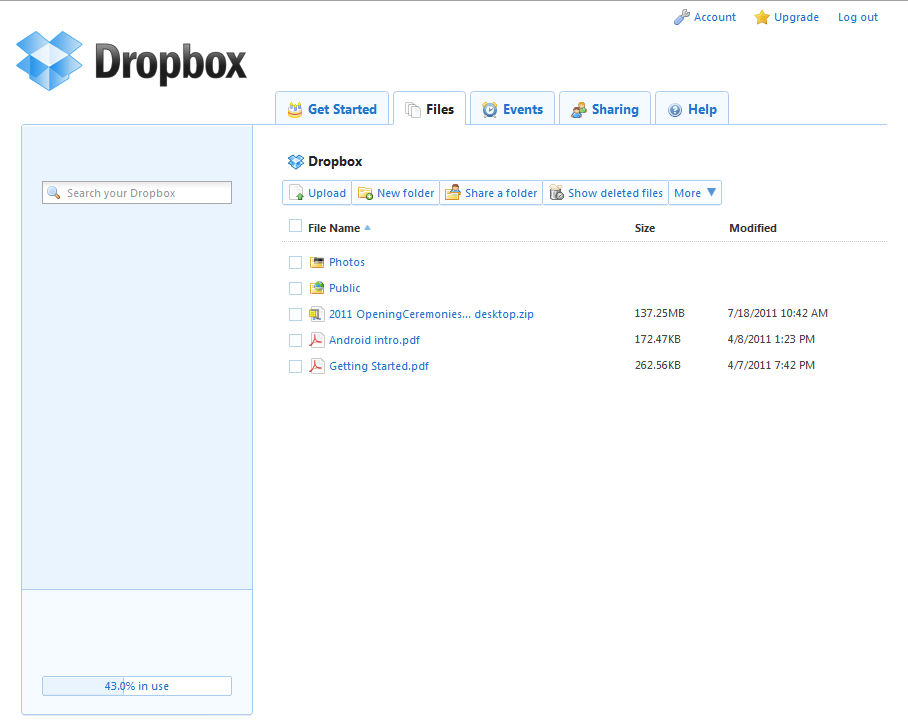Click the Dropbox logo icon
Viewport: 908px width, 724px height.
click(49, 61)
